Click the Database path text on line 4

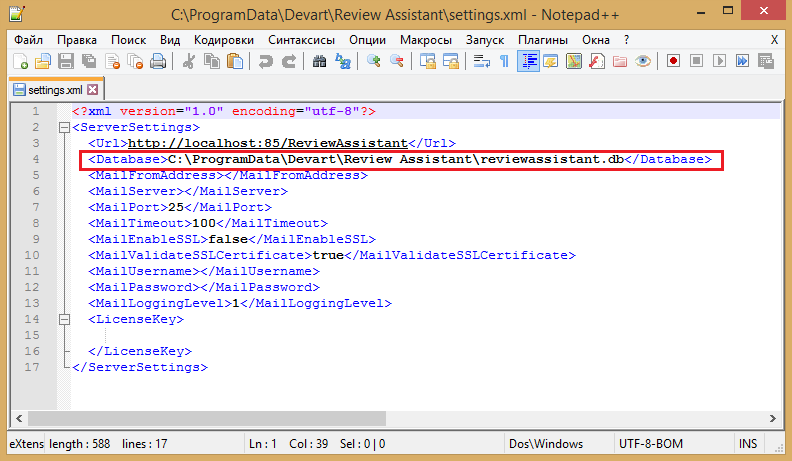pyautogui.click(x=395, y=159)
